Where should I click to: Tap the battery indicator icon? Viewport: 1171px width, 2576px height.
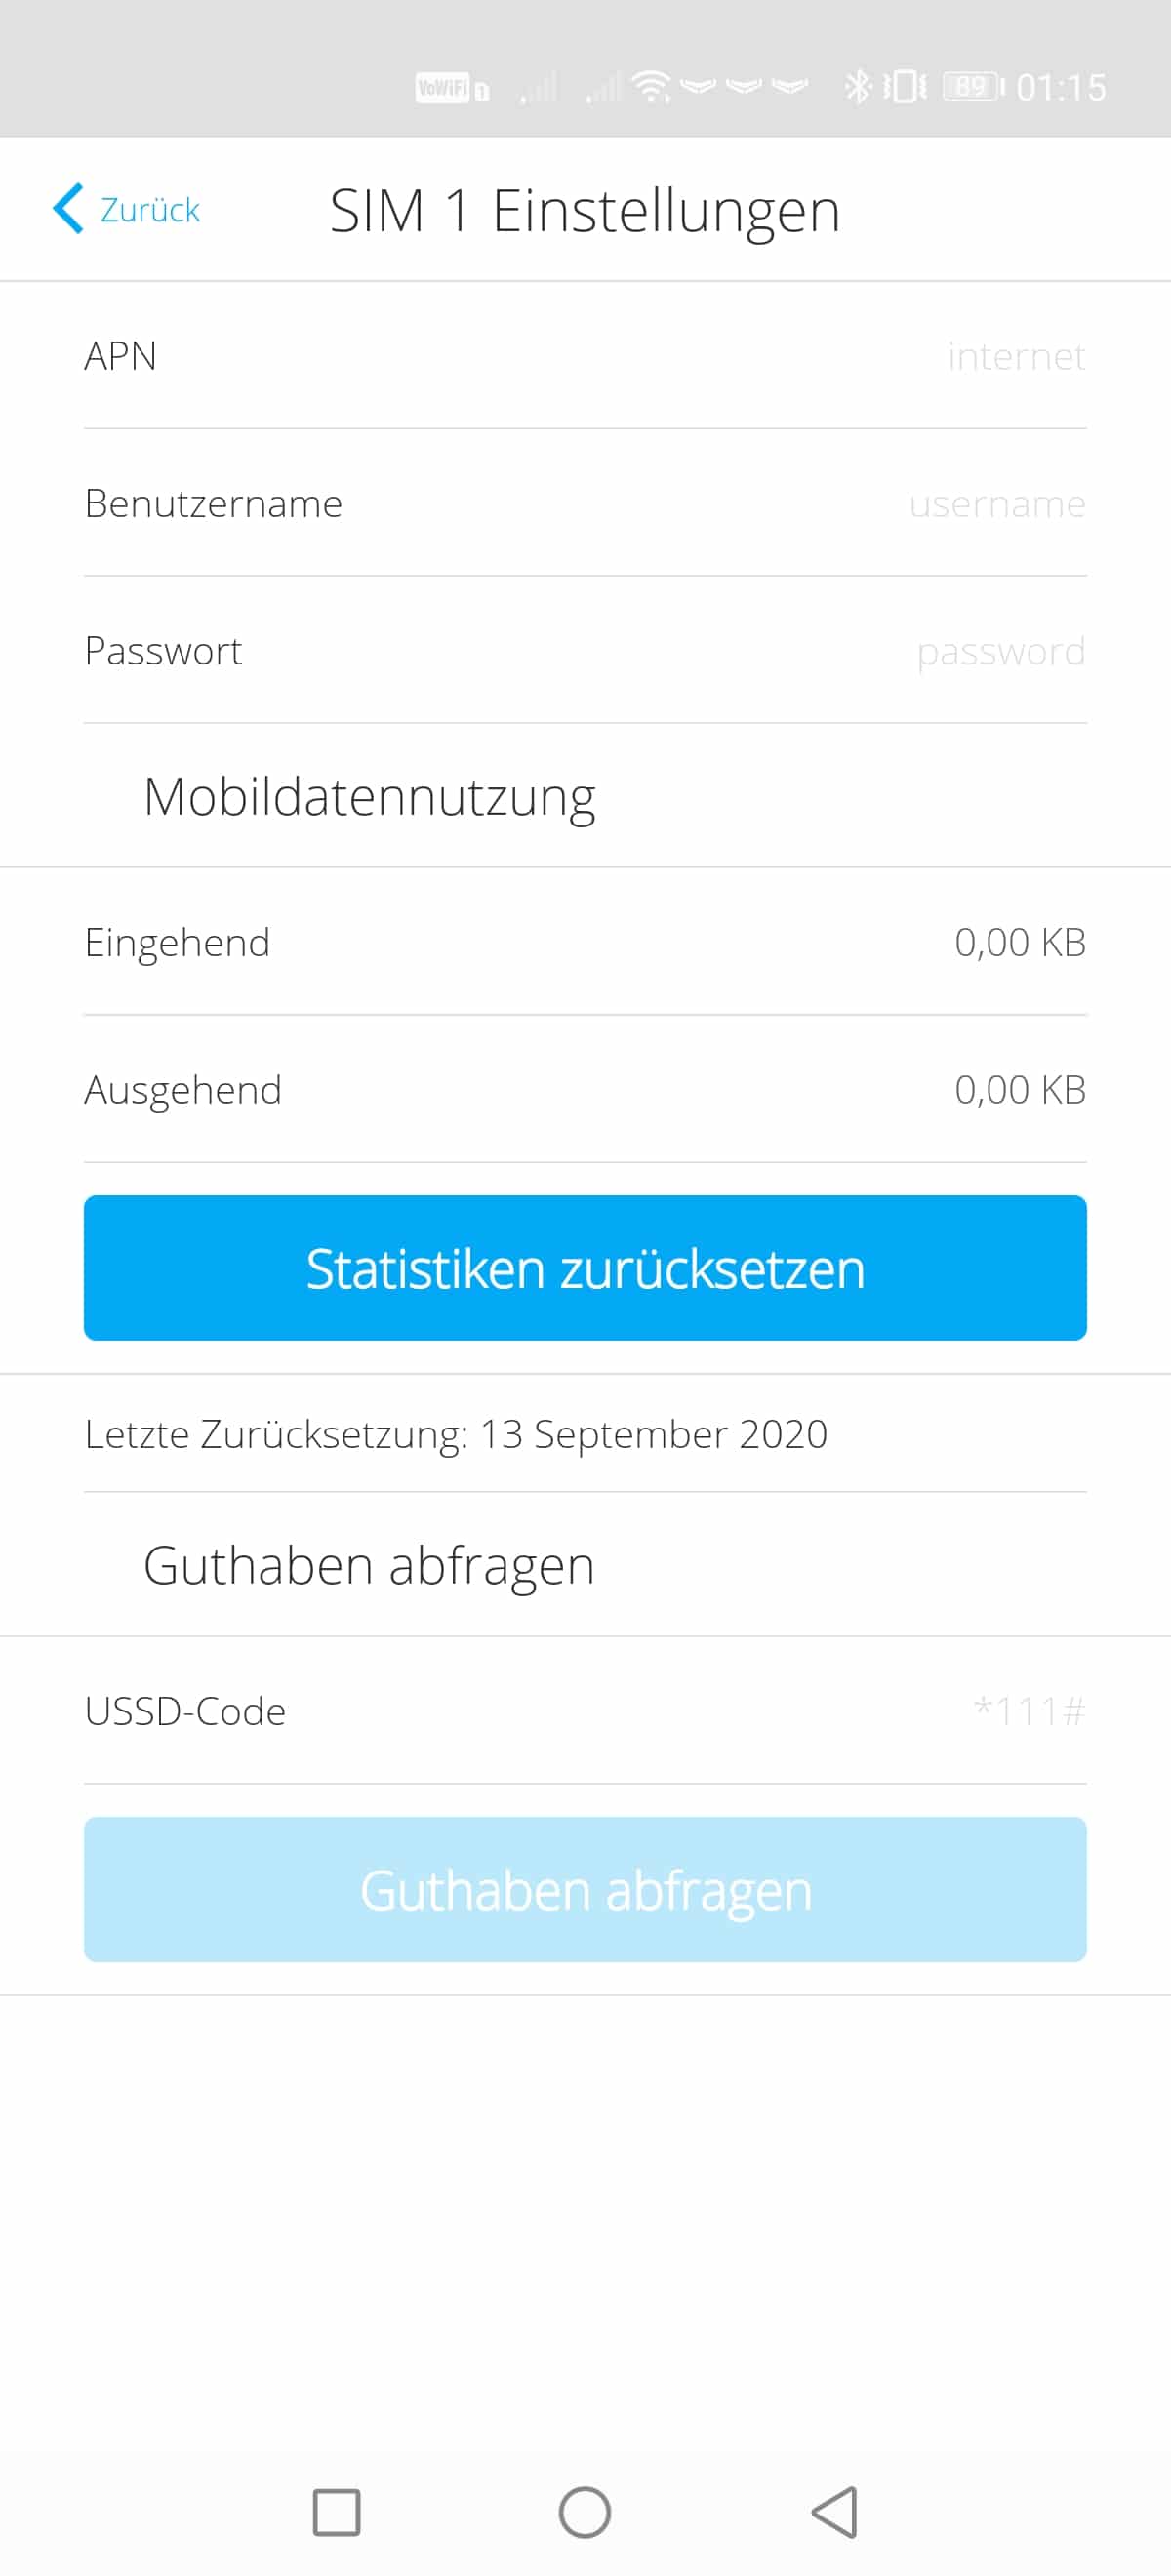pyautogui.click(x=973, y=87)
